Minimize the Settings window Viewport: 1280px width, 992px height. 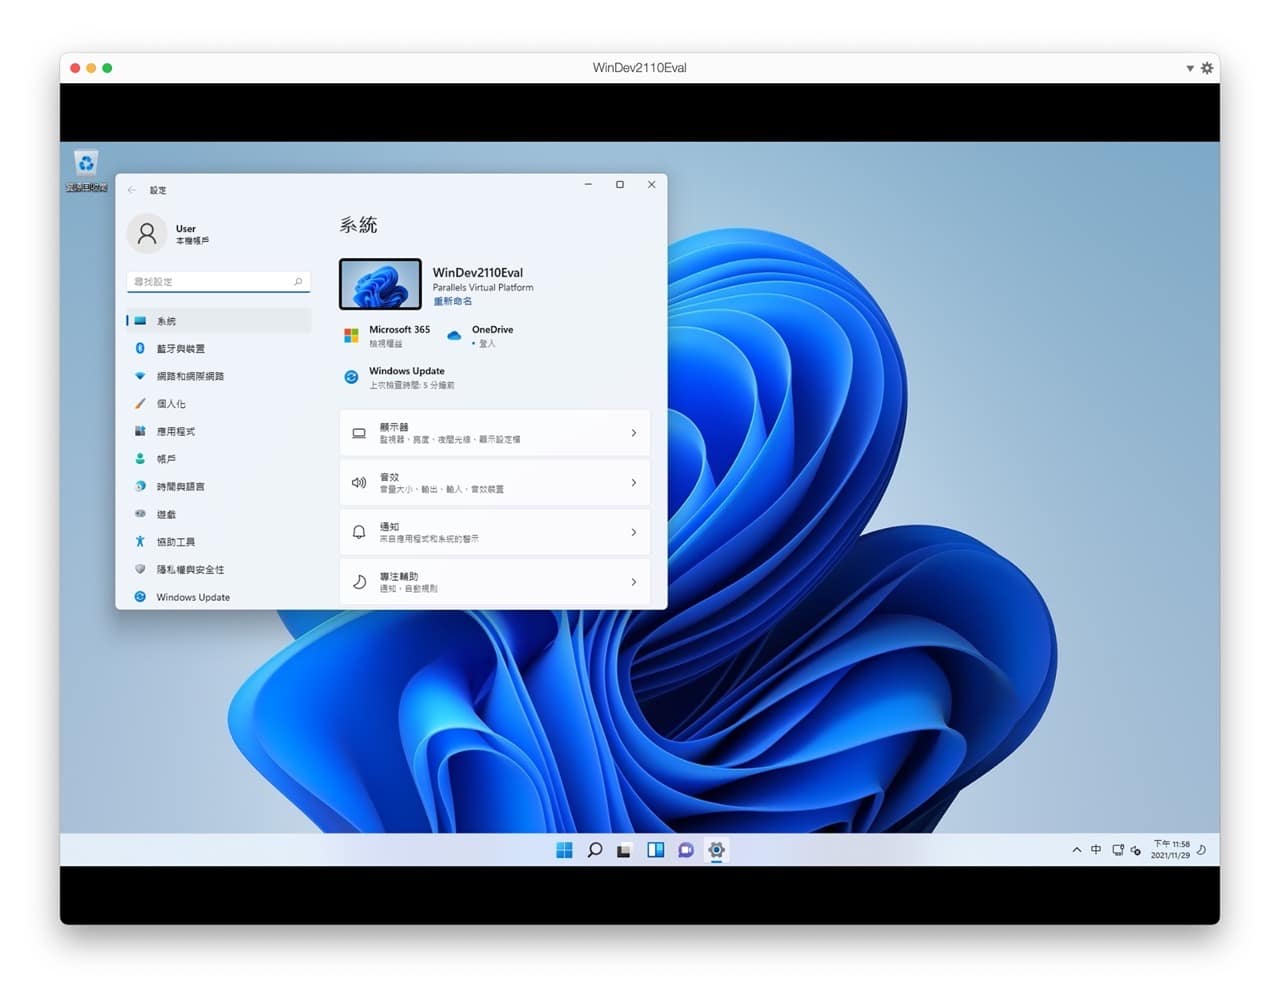[x=588, y=184]
